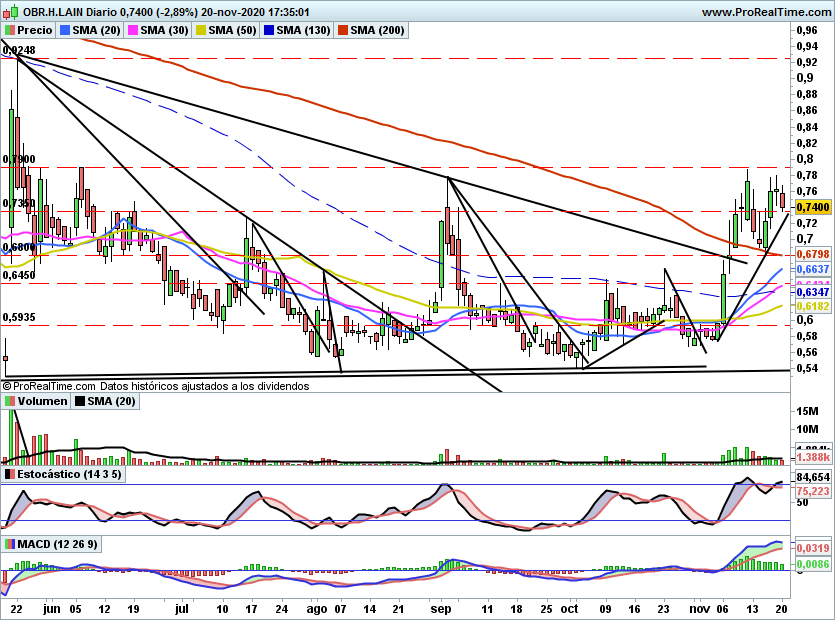The width and height of the screenshot is (835, 620).
Task: Click the SMA (200) red legend icon
Action: [x=343, y=30]
